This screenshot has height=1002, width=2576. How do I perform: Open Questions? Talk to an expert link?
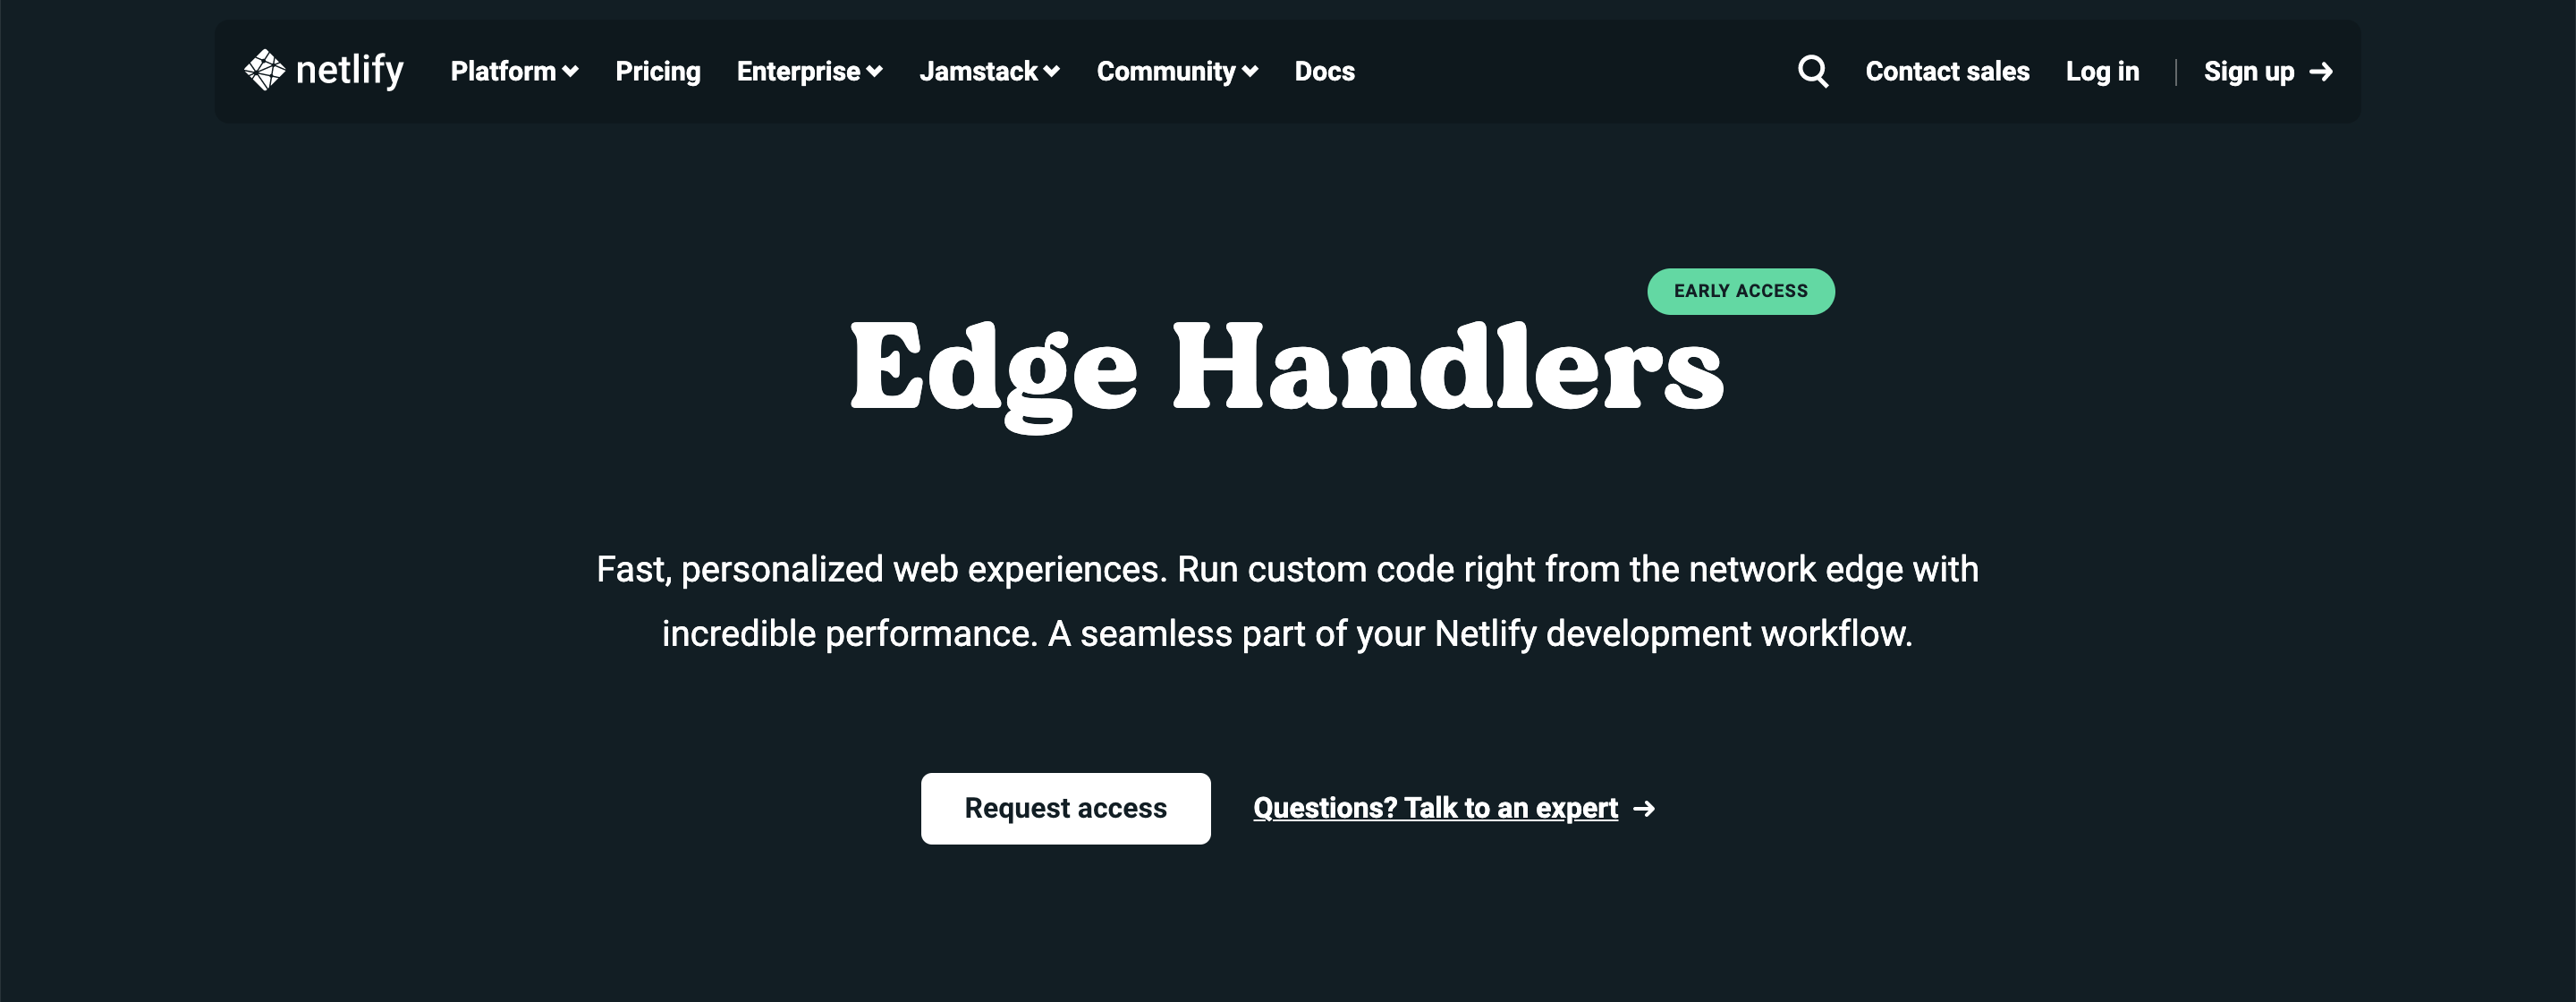tap(1435, 808)
